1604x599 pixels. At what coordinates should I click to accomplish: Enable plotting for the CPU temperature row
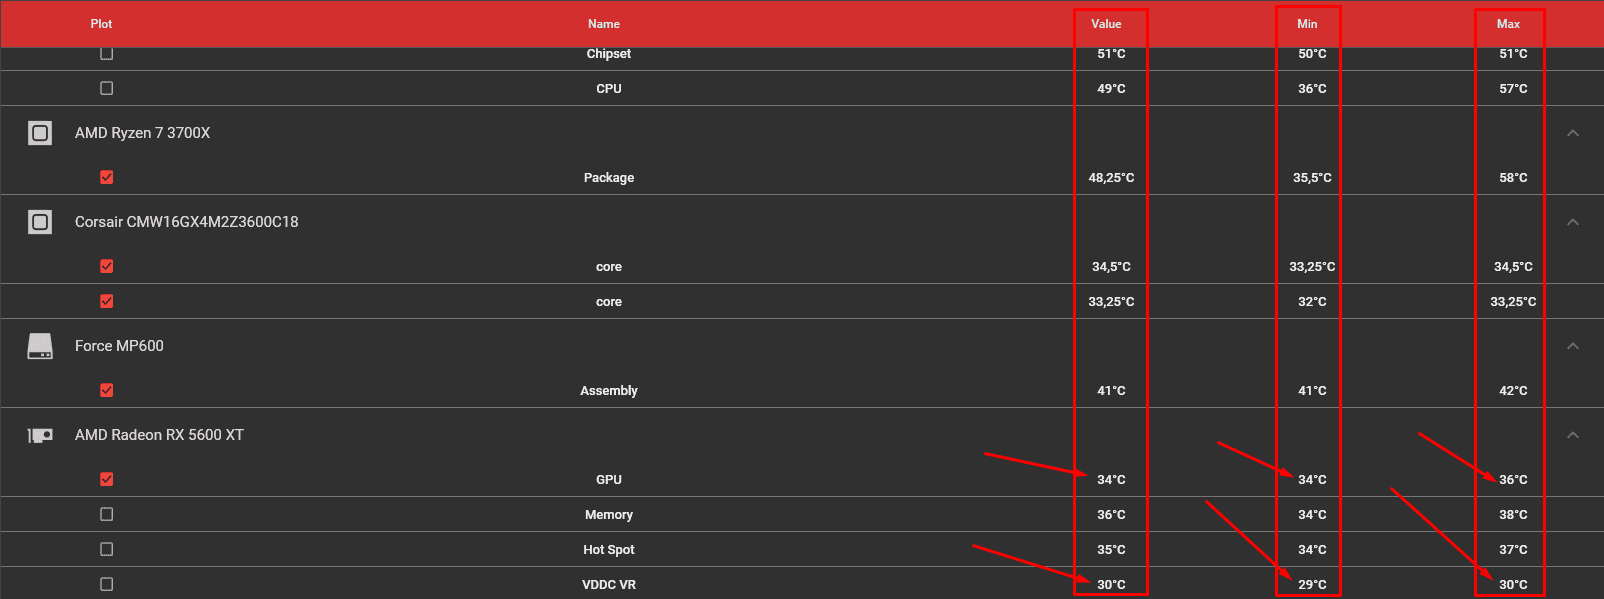107,88
